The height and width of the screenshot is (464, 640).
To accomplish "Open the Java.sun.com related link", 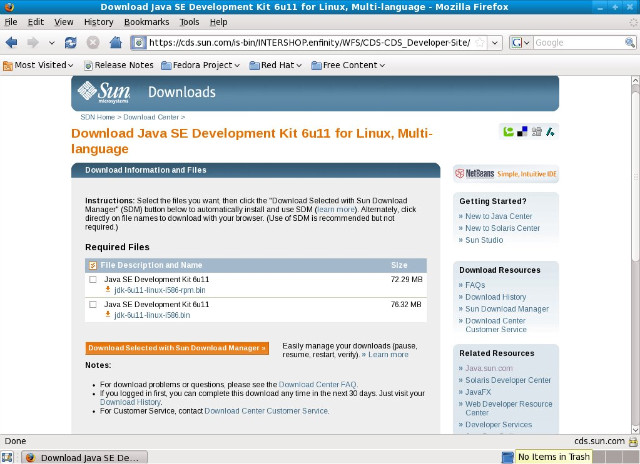I will (489, 368).
